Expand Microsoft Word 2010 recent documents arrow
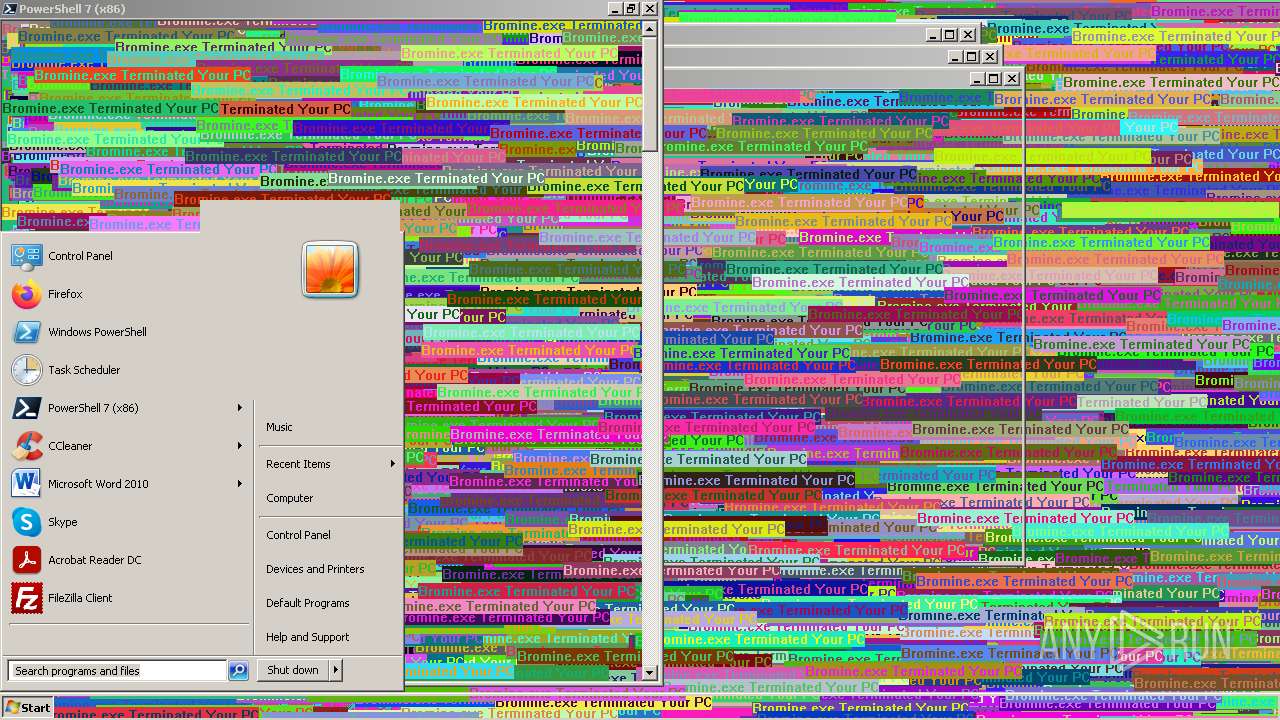1280x720 pixels. pos(240,484)
